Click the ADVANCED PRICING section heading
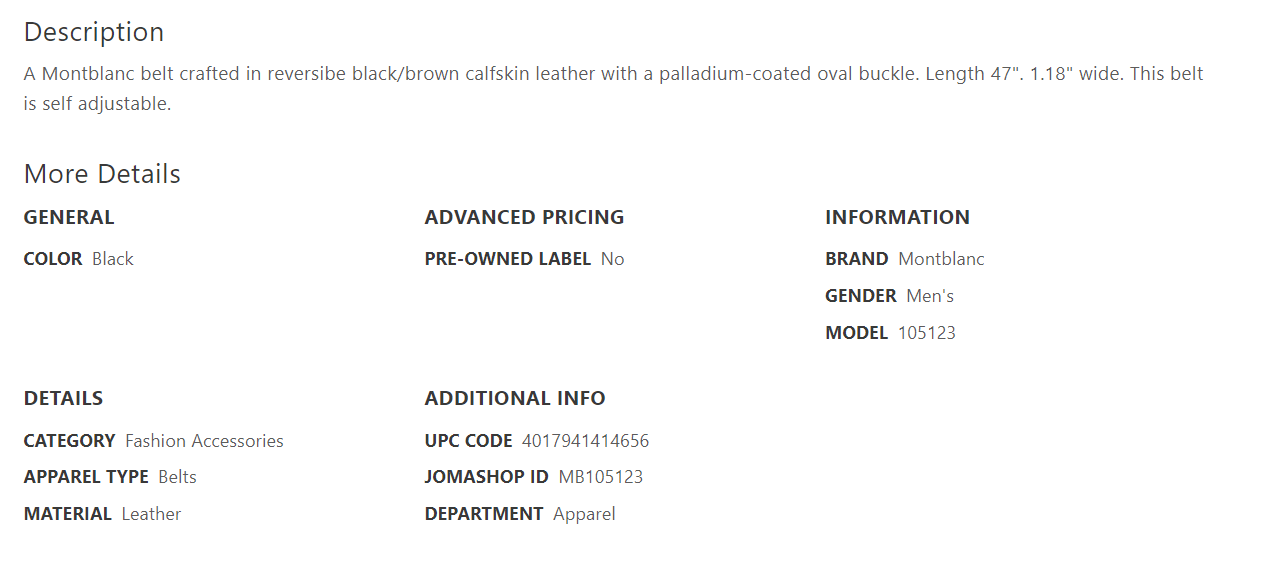Screen dimensions: 1265x574 524,217
